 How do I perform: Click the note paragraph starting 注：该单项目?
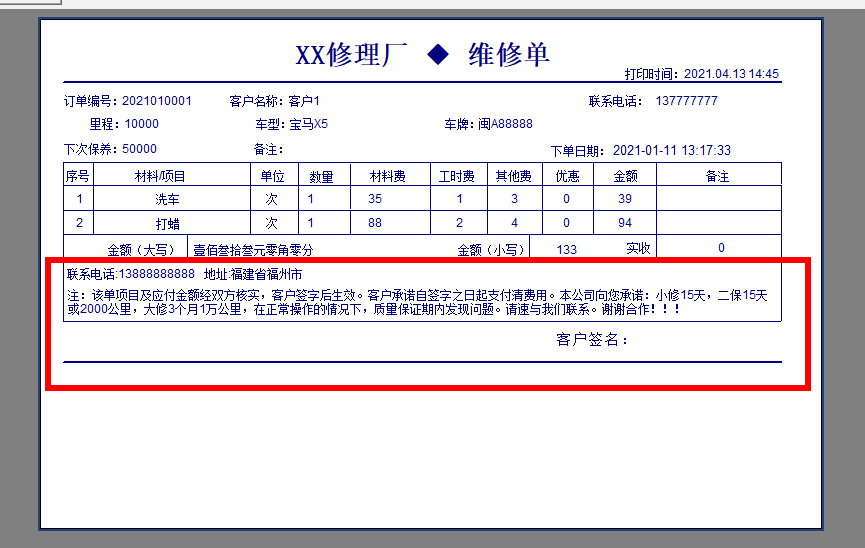417,302
